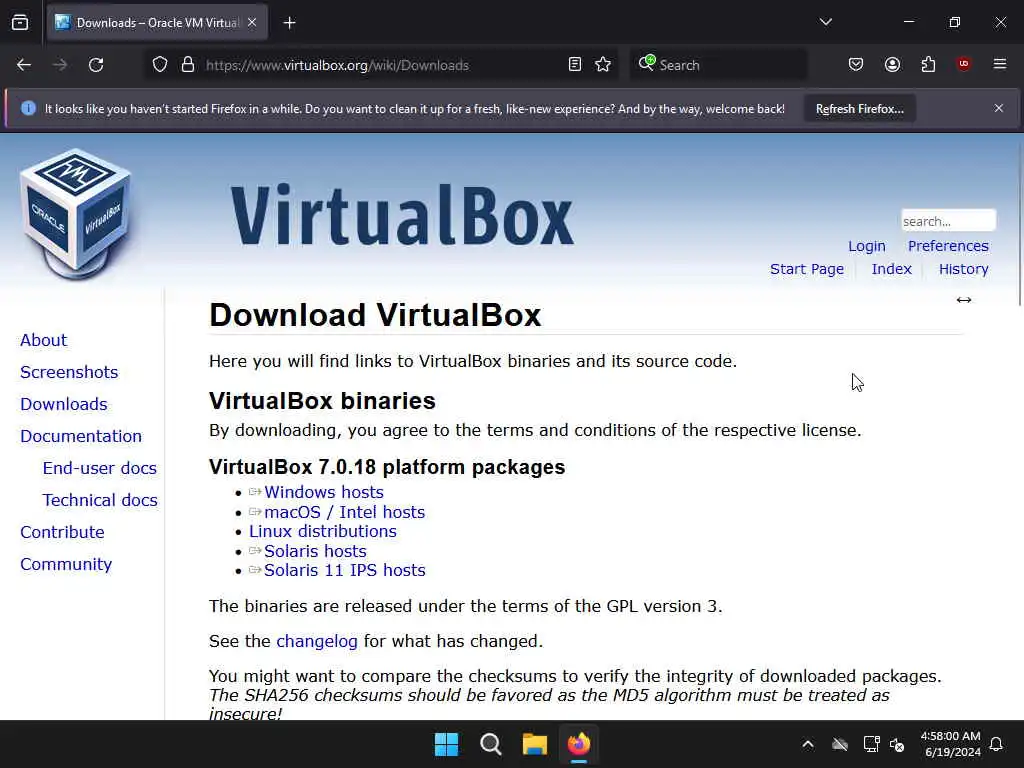Screen dimensions: 1024x768
Task: Download Windows hosts package
Action: (x=323, y=492)
